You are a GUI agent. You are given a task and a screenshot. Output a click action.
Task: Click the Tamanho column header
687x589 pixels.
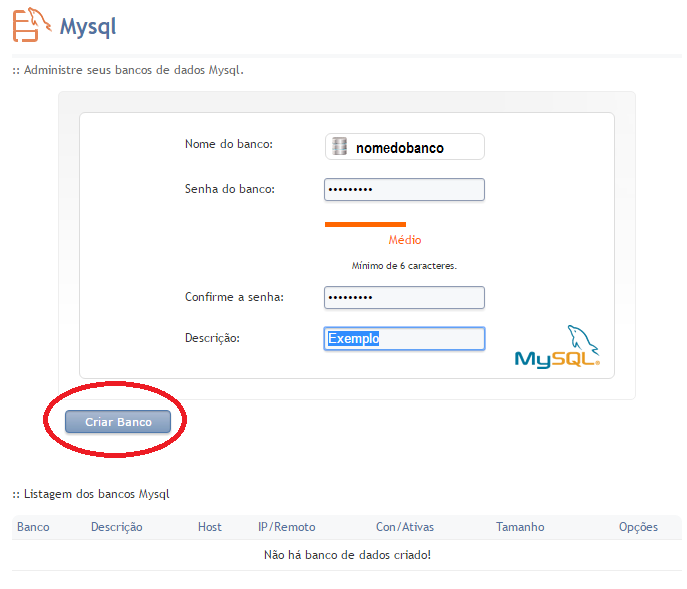coord(520,527)
